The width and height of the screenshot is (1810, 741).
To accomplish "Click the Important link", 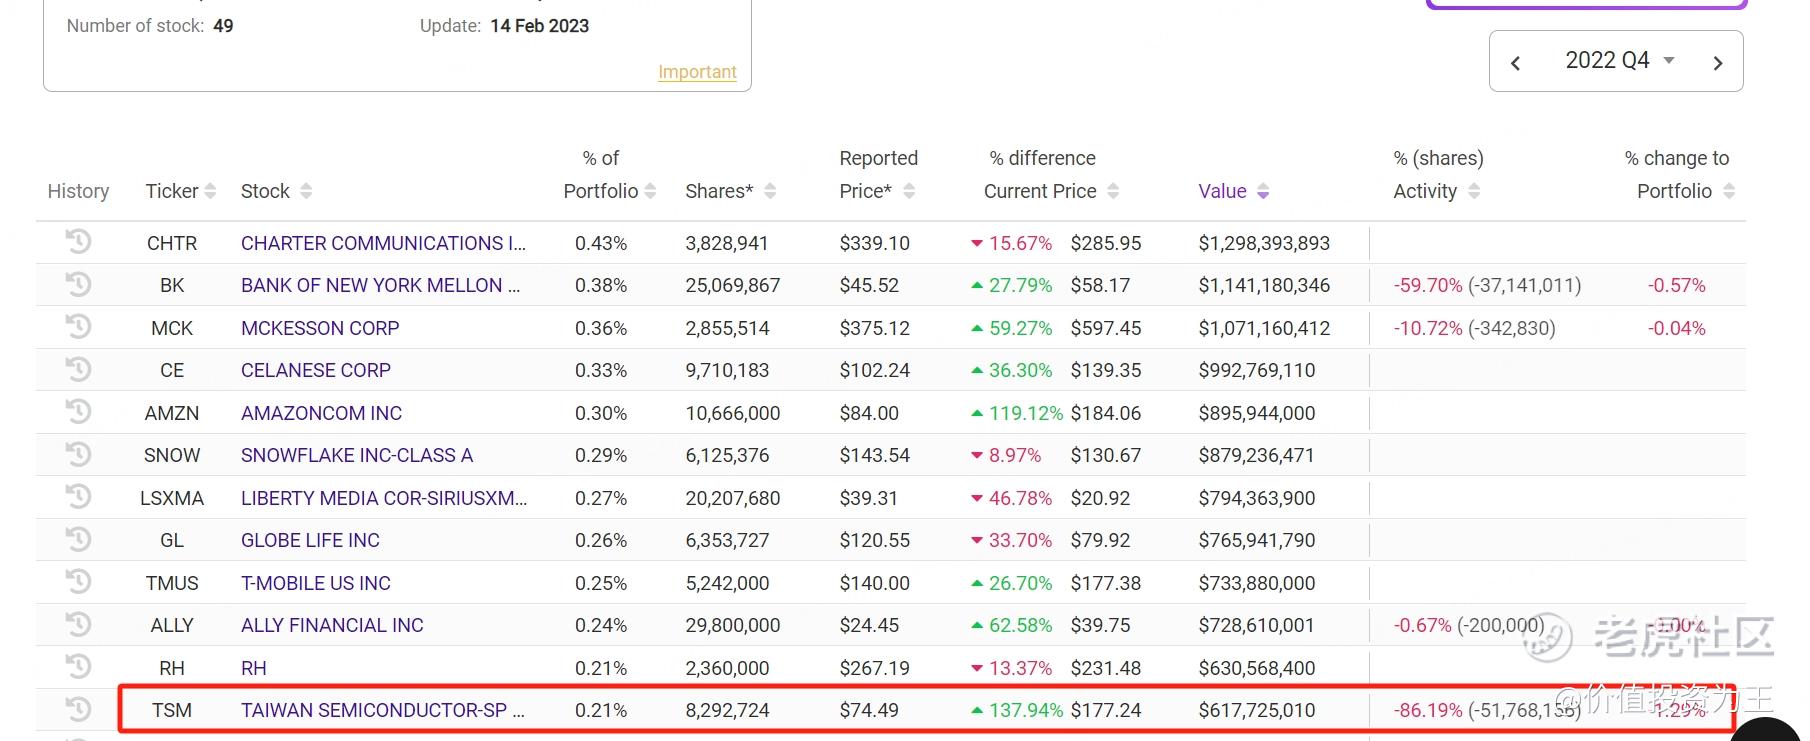I will tap(697, 72).
